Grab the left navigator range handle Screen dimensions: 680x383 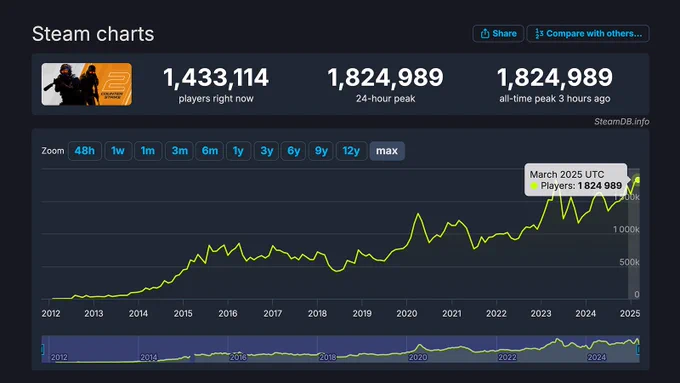42,349
